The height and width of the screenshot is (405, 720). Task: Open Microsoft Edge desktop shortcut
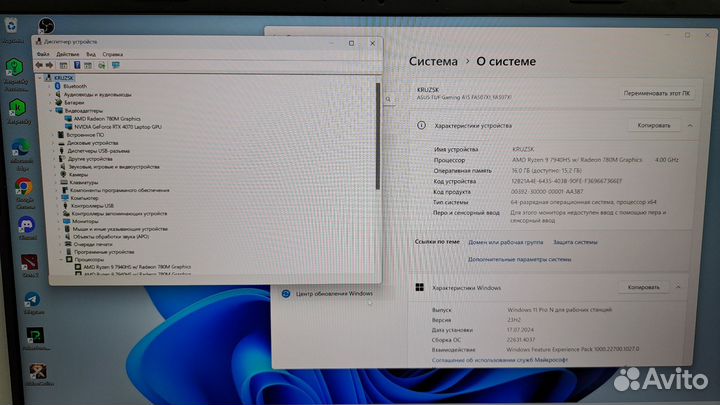(x=21, y=148)
